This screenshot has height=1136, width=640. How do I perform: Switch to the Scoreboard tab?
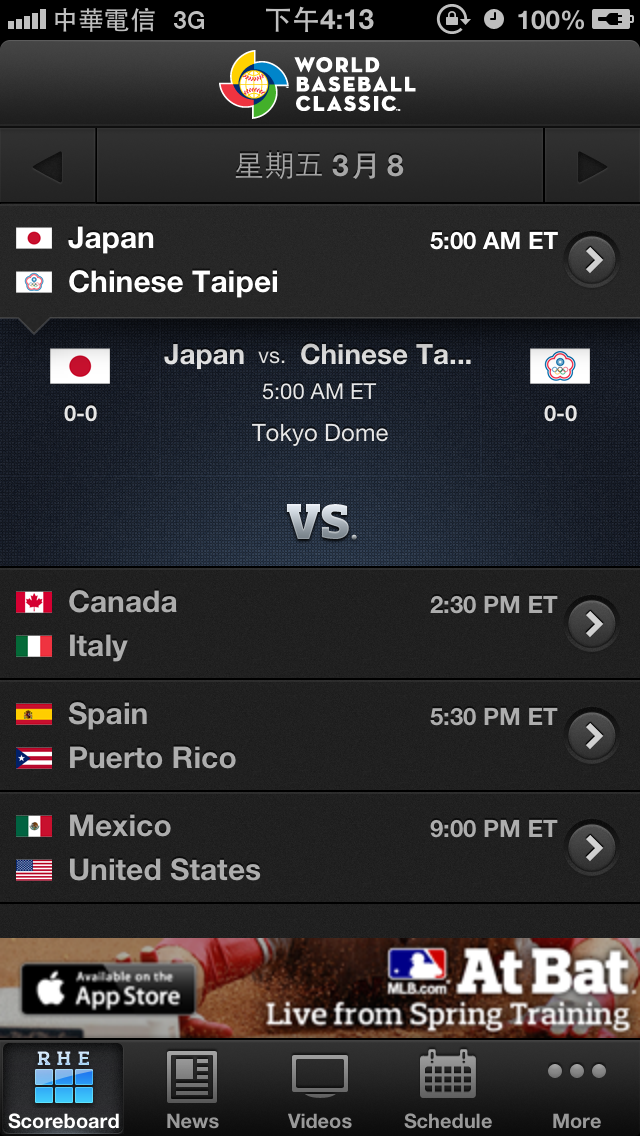tap(63, 1089)
